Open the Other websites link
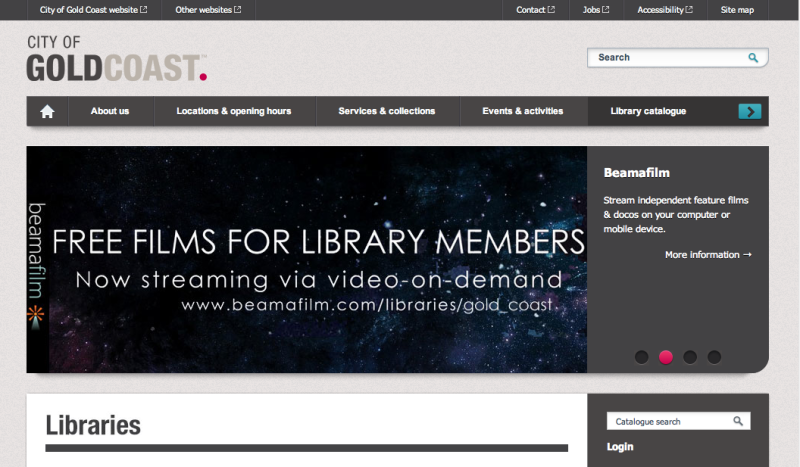This screenshot has width=800, height=467. pos(208,10)
